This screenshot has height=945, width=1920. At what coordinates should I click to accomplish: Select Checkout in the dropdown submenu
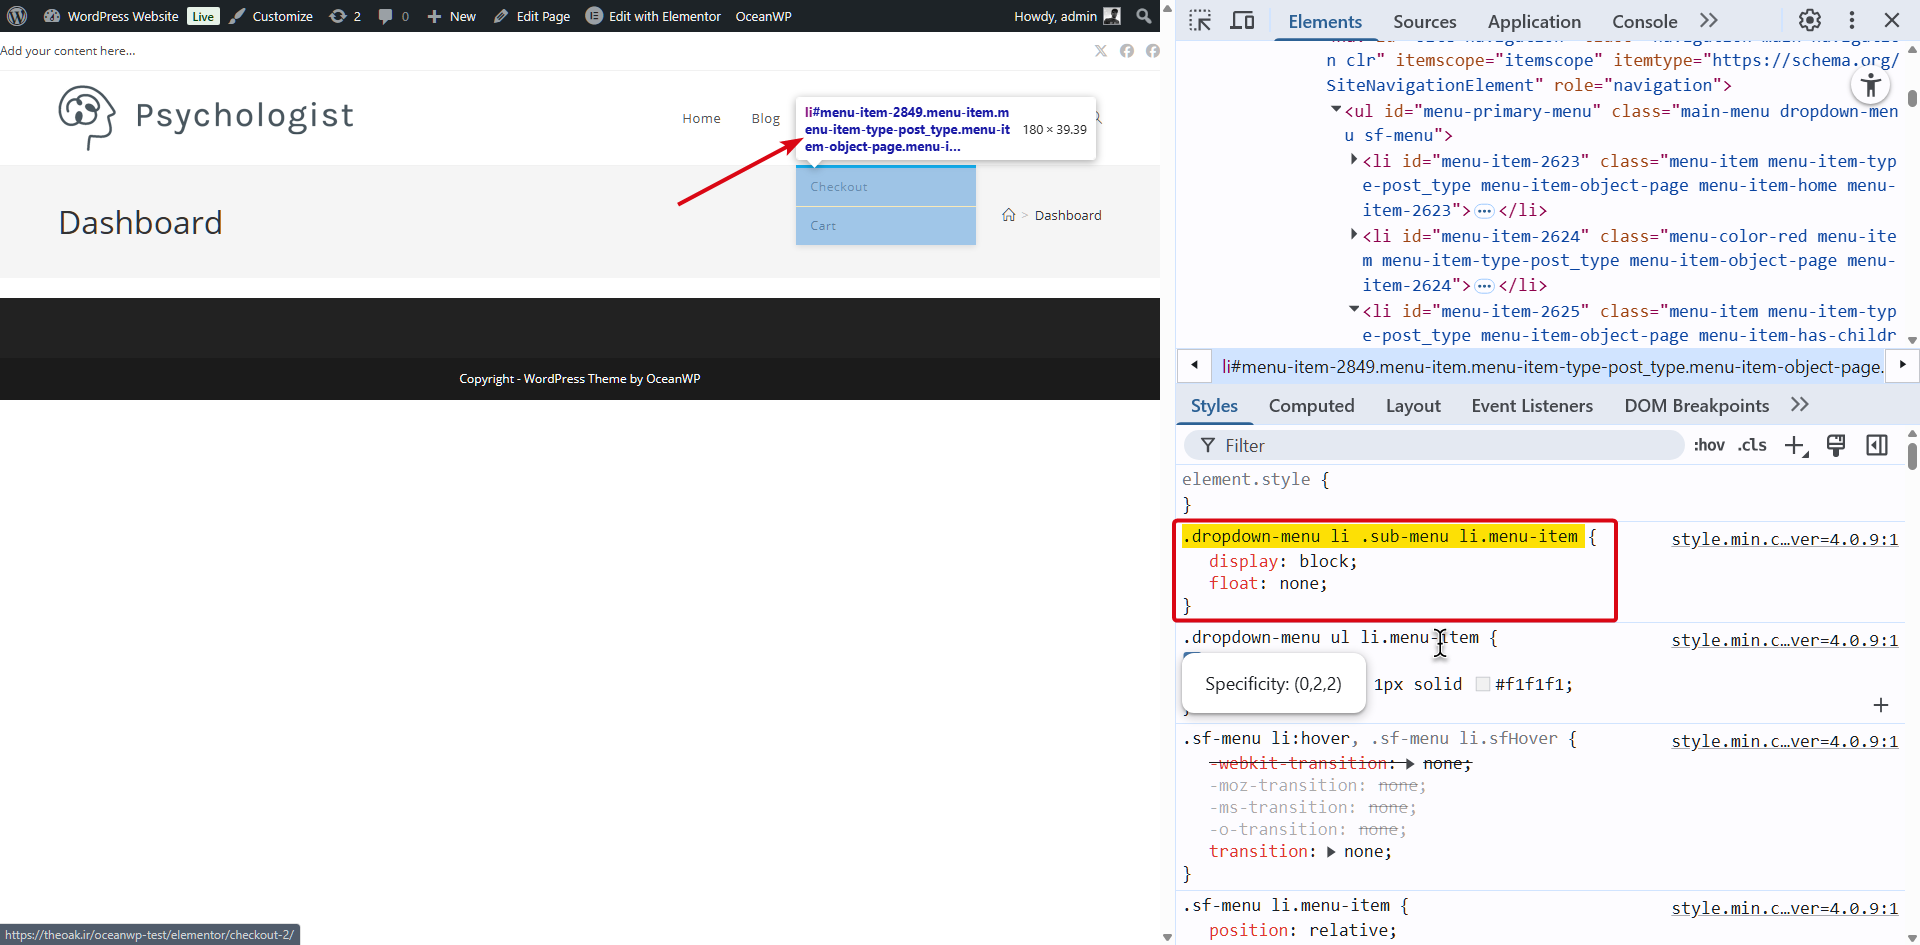[x=886, y=187]
